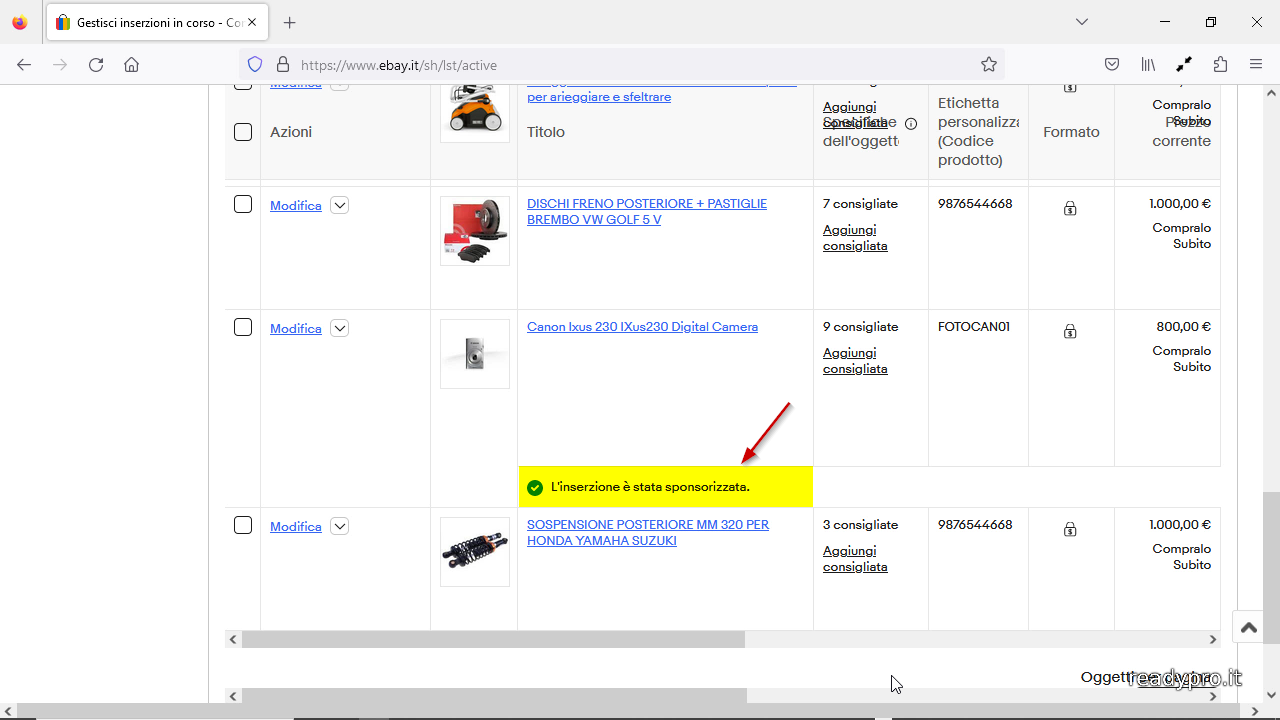This screenshot has height=720, width=1280.
Task: Click the 800,00 € price cell
Action: (x=1184, y=327)
